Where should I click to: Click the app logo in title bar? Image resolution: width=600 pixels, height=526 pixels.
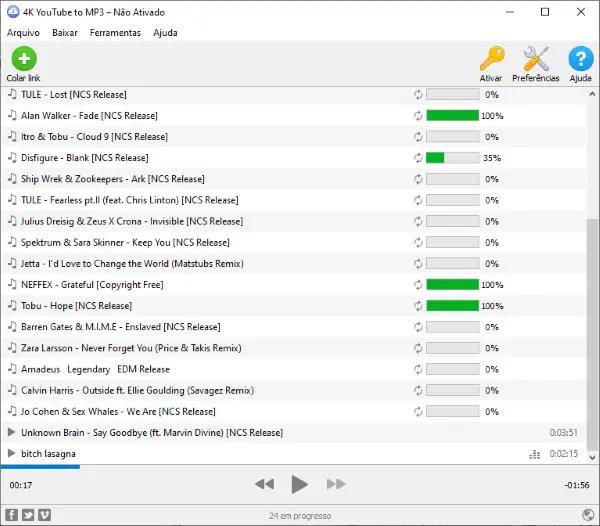click(x=13, y=12)
